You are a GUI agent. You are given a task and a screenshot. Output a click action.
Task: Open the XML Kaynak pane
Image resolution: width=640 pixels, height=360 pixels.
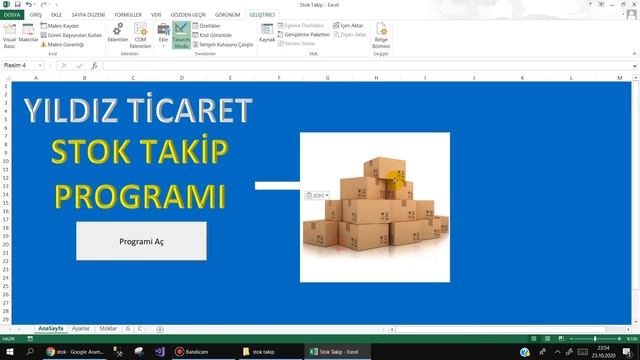pos(267,33)
